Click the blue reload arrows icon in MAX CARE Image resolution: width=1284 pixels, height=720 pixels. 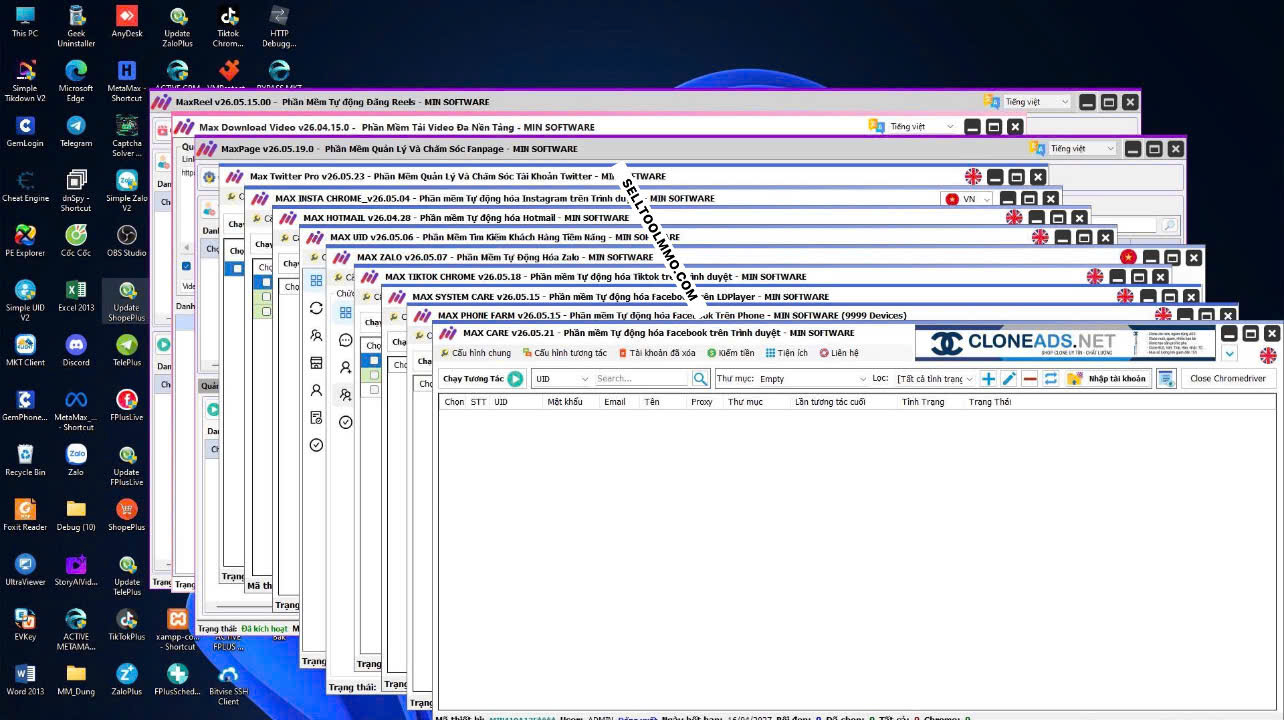(x=1051, y=379)
